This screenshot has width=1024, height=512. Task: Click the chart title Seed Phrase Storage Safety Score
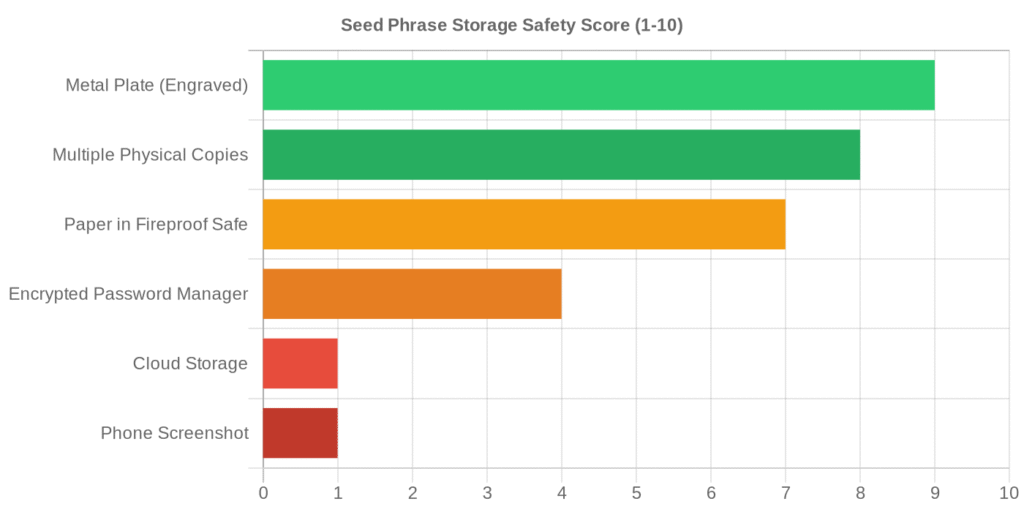[511, 25]
